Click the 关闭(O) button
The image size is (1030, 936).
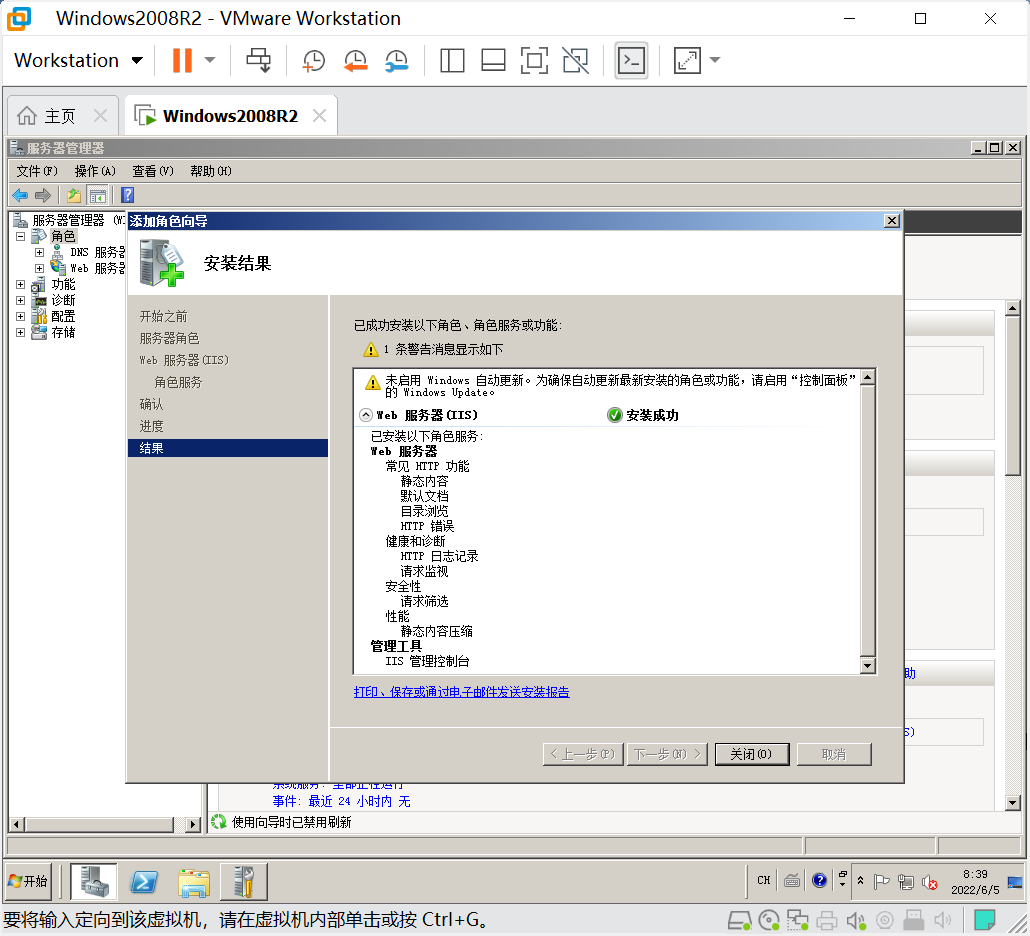pos(751,754)
